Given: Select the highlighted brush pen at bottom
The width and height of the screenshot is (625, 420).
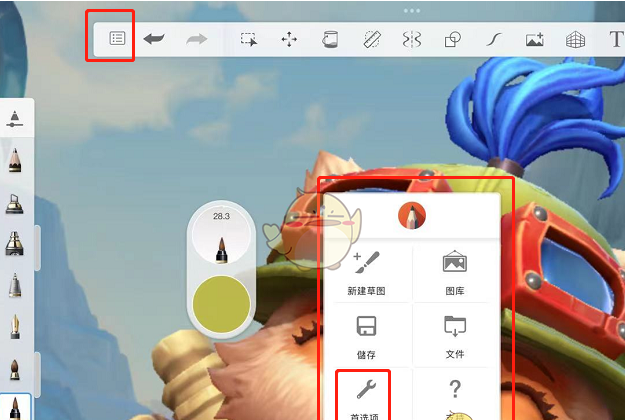Looking at the screenshot, I should 15,407.
